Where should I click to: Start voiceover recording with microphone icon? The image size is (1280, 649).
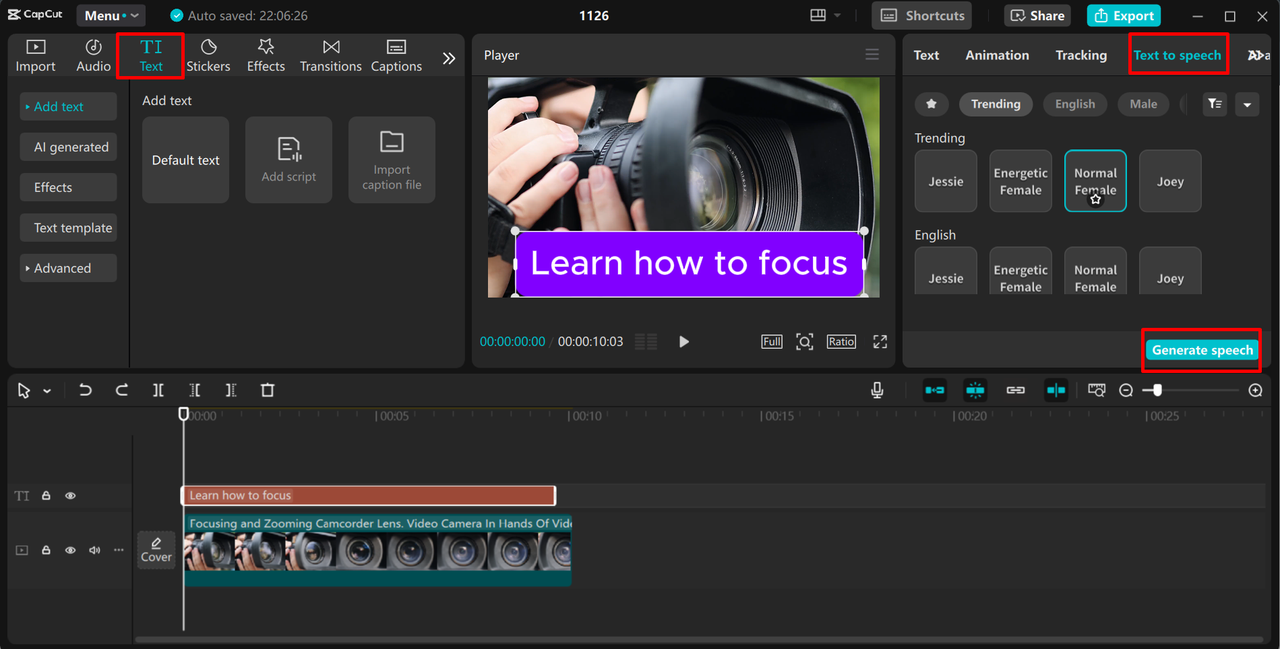(x=877, y=390)
